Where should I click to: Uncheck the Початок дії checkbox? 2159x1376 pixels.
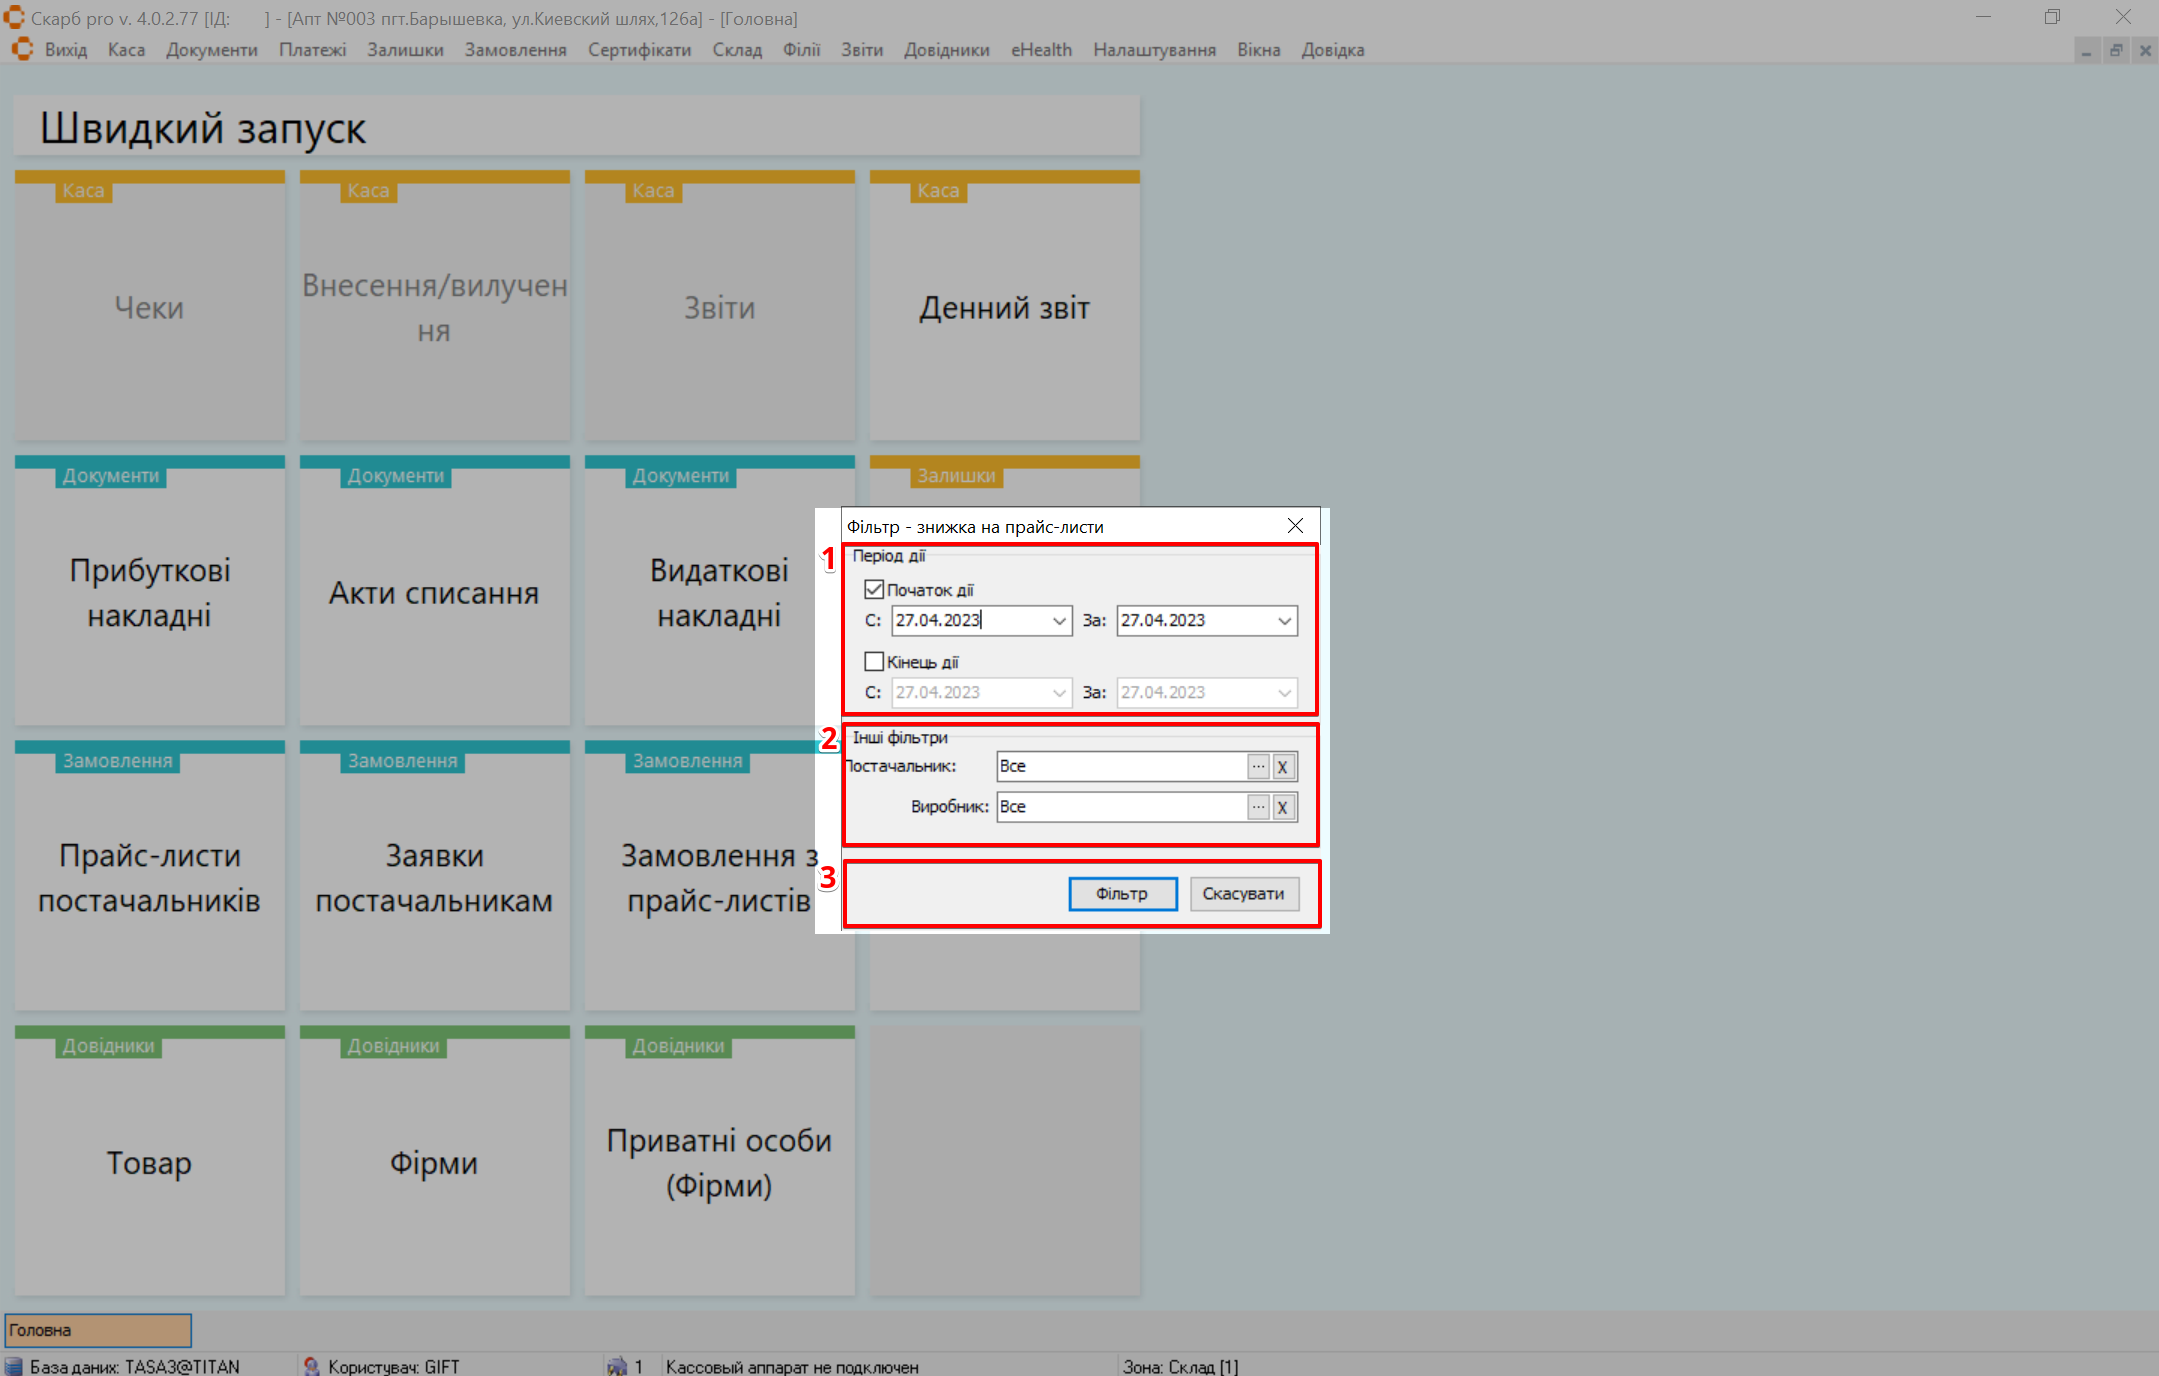pos(874,589)
